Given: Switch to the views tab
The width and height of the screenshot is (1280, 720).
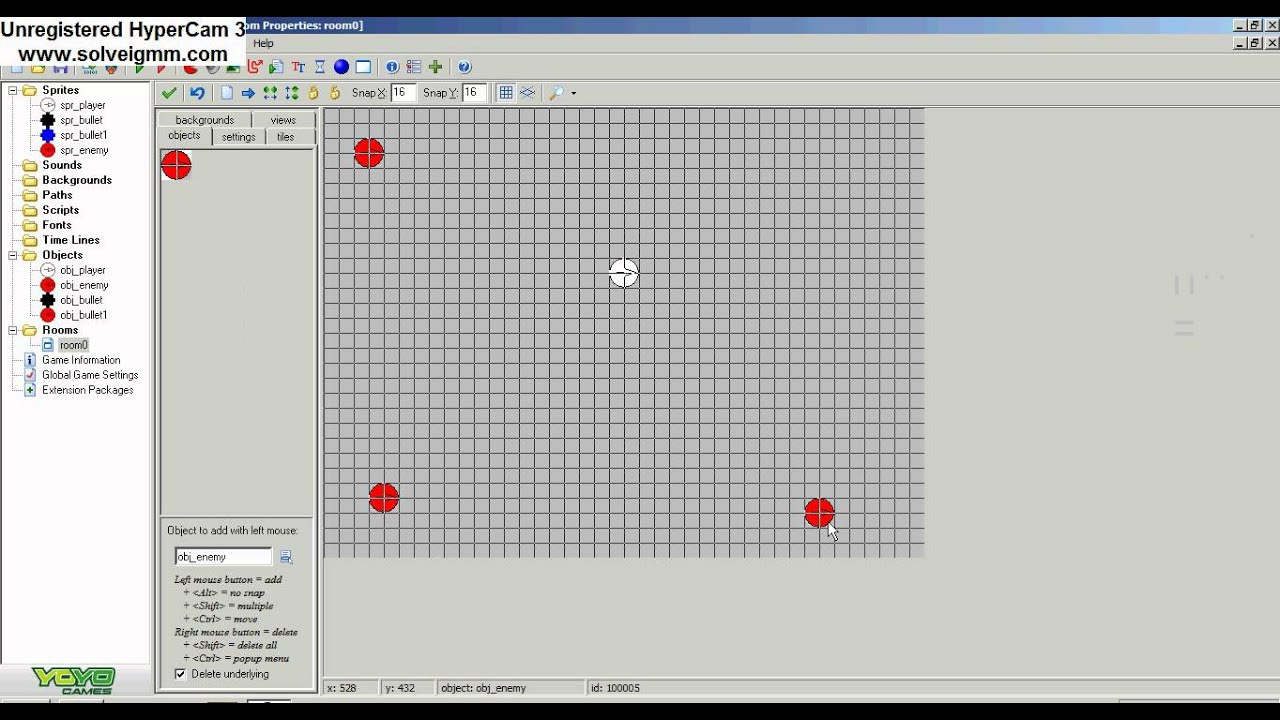Looking at the screenshot, I should (x=283, y=120).
